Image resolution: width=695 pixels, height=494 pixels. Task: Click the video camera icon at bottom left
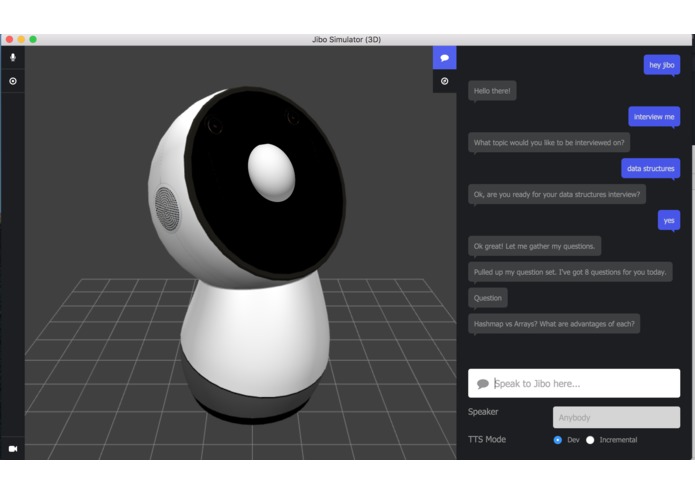click(13, 448)
